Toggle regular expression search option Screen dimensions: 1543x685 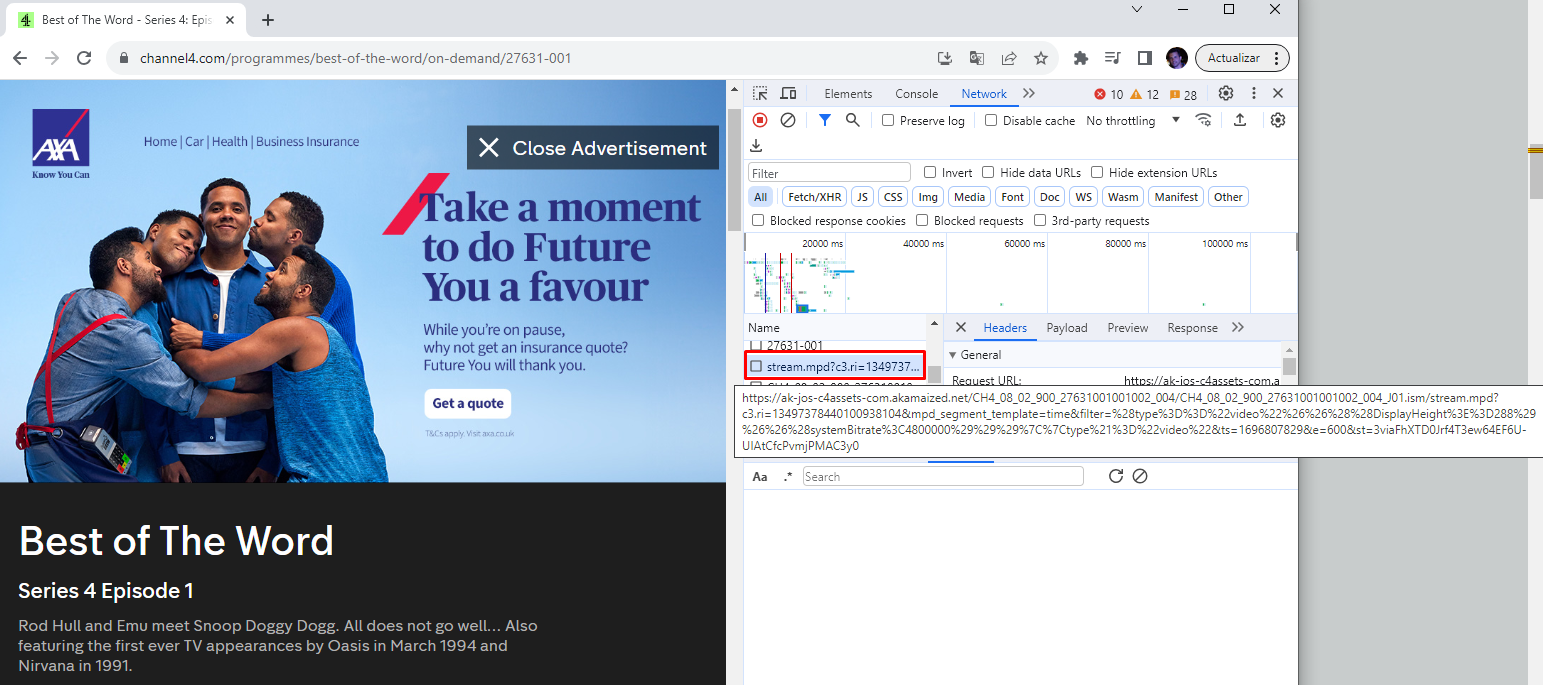pos(788,477)
